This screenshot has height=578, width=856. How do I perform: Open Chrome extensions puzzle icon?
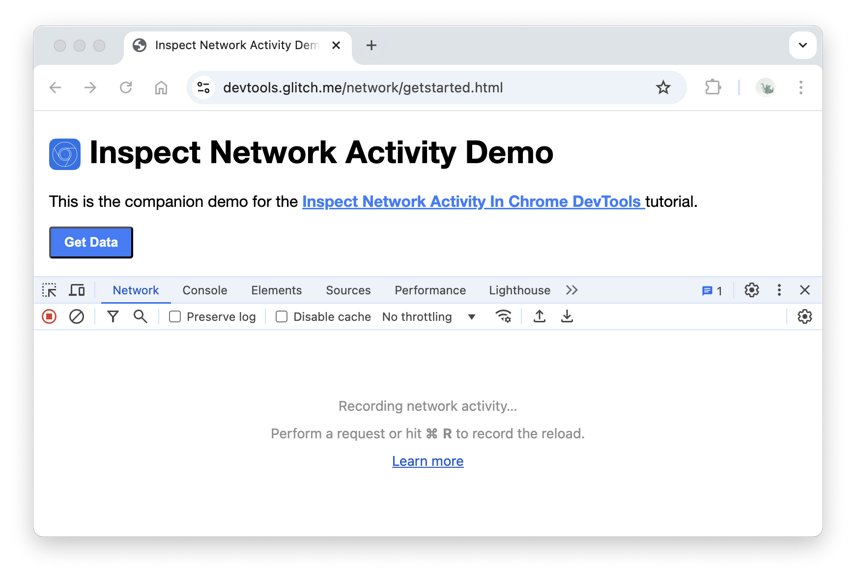point(713,87)
